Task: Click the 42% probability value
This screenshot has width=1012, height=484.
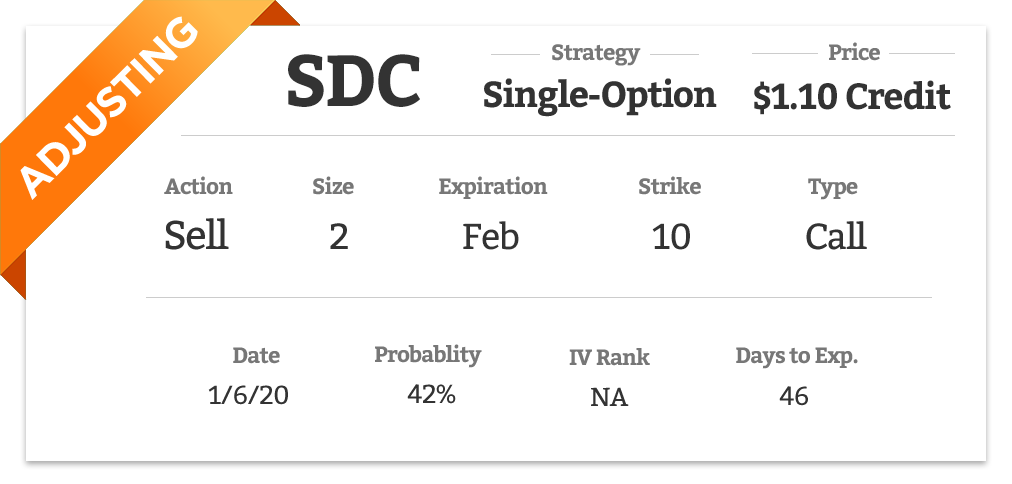Action: click(431, 394)
